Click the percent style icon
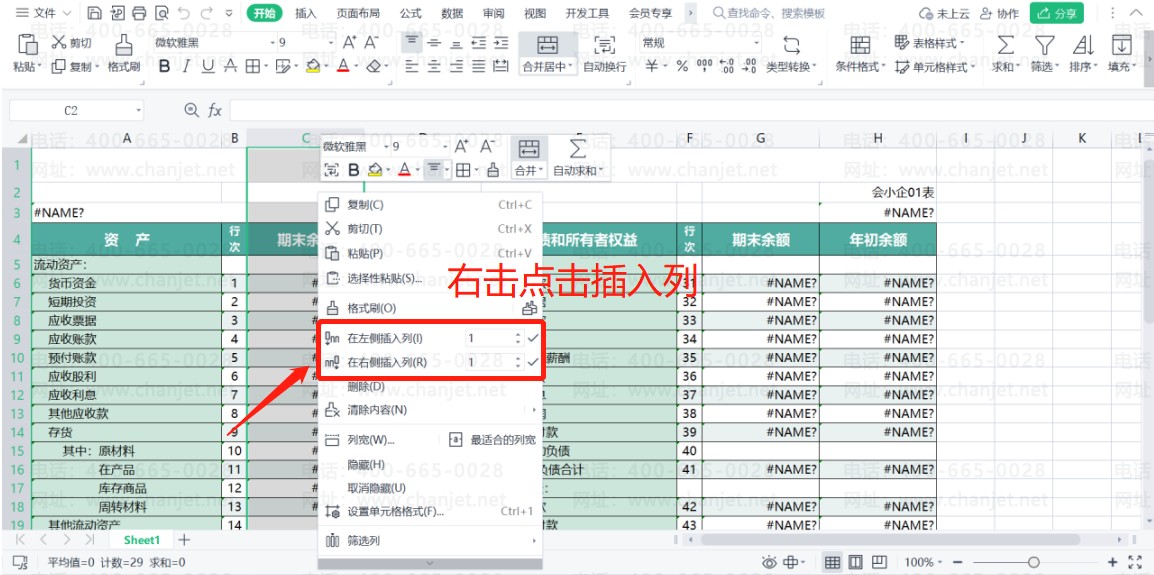 [x=682, y=67]
